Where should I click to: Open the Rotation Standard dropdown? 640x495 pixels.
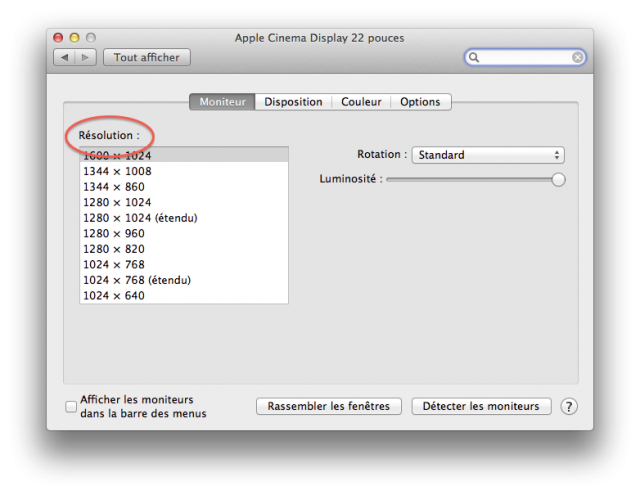coord(488,155)
